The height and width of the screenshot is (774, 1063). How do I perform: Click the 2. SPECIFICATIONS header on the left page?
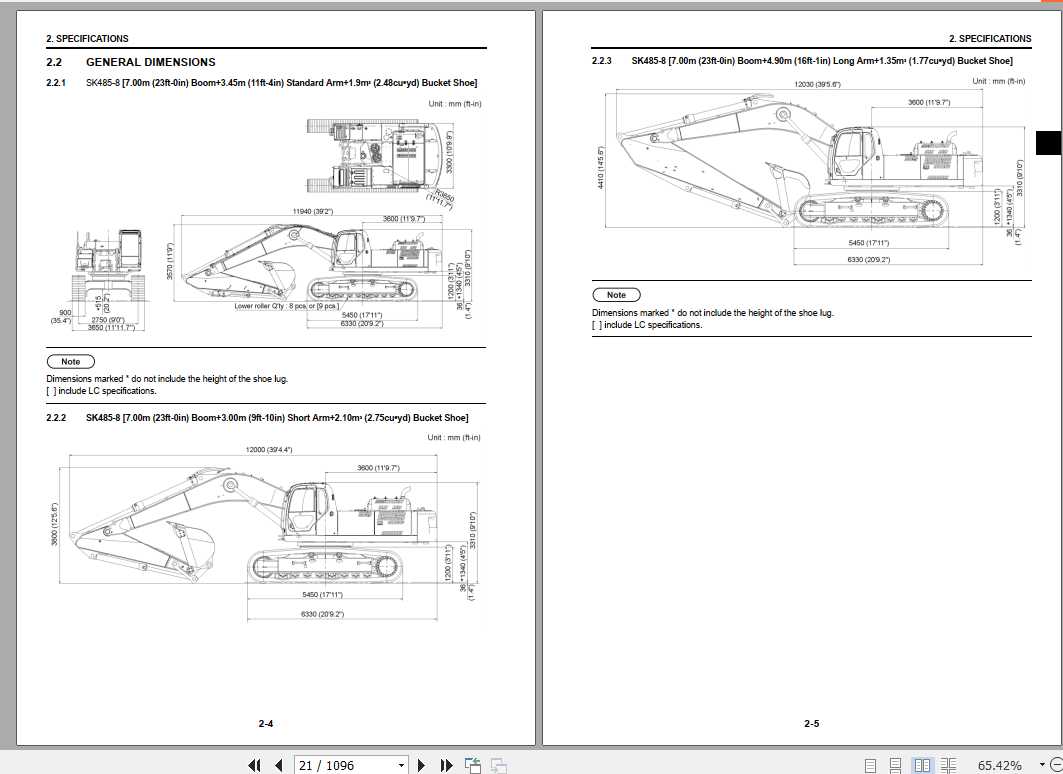pos(87,39)
